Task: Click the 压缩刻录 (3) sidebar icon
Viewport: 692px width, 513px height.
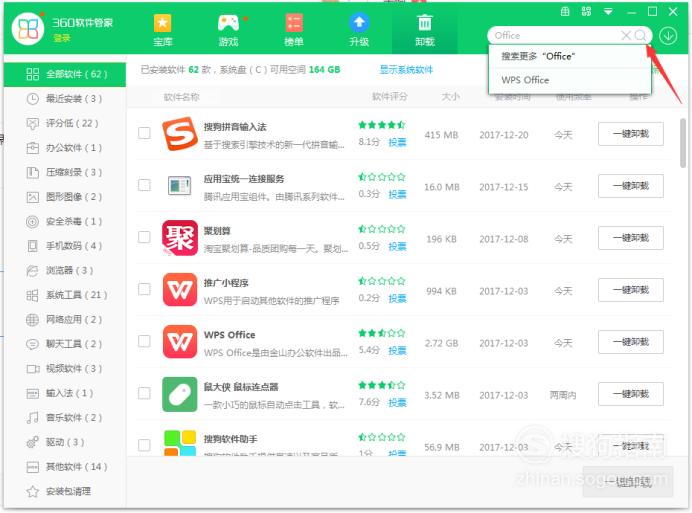Action: [33, 172]
